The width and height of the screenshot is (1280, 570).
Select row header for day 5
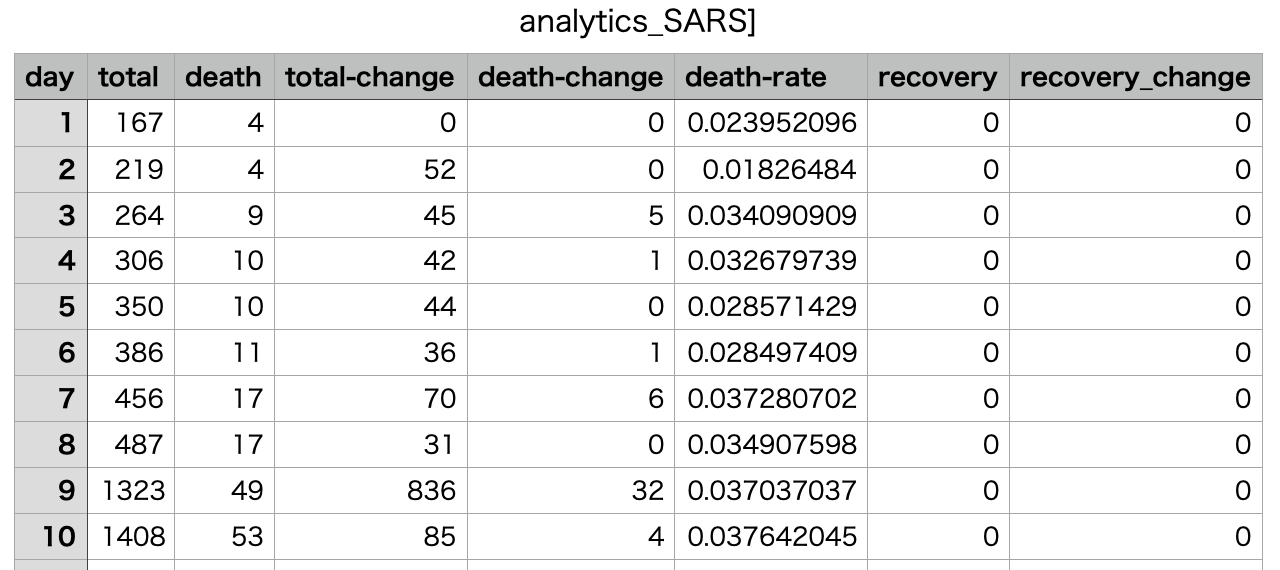pos(51,307)
